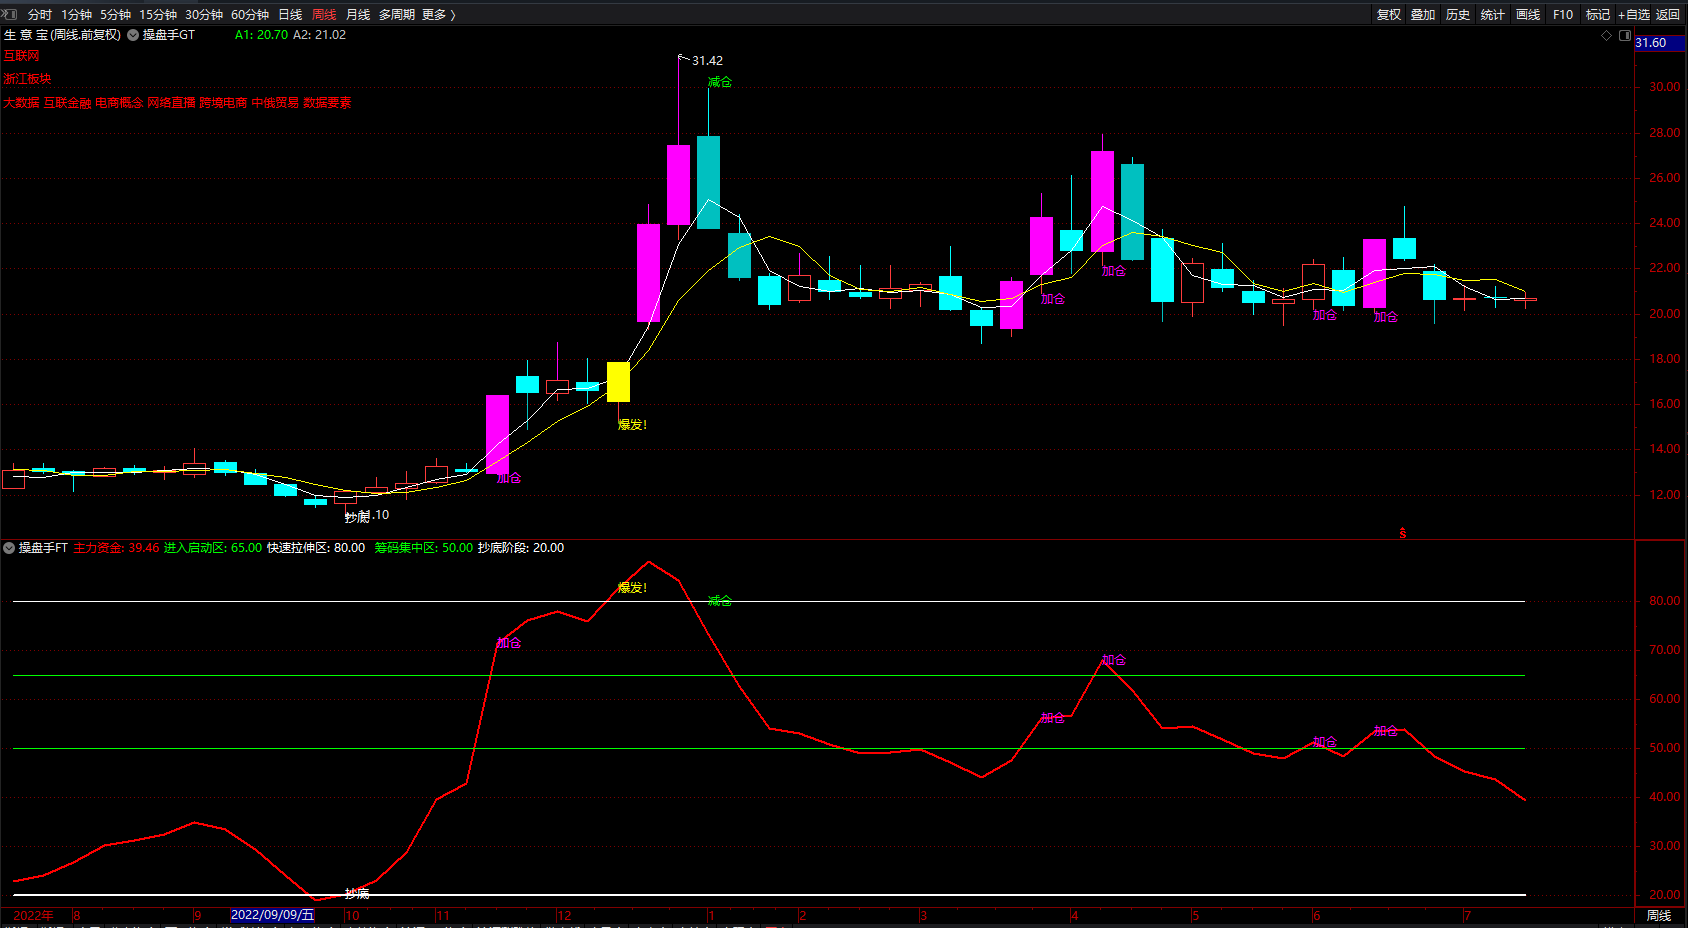Click the 周线 label at bottom right

click(1659, 916)
